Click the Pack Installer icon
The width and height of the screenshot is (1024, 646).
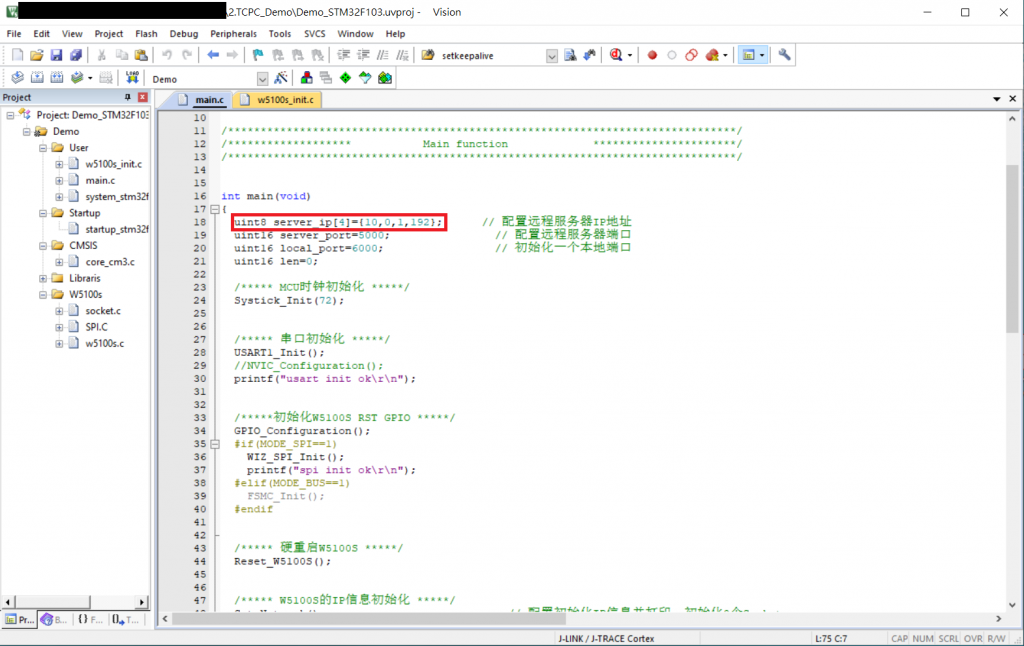click(385, 78)
